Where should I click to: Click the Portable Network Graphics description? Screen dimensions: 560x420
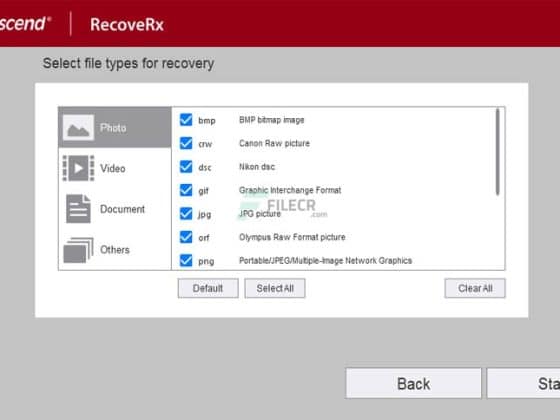pos(325,261)
